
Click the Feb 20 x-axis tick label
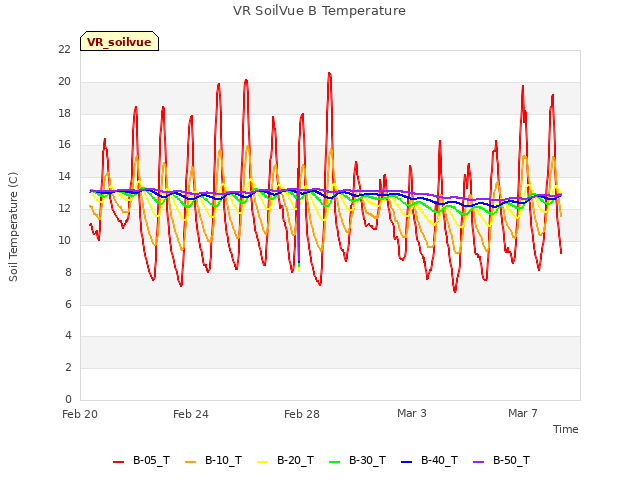[x=80, y=414]
